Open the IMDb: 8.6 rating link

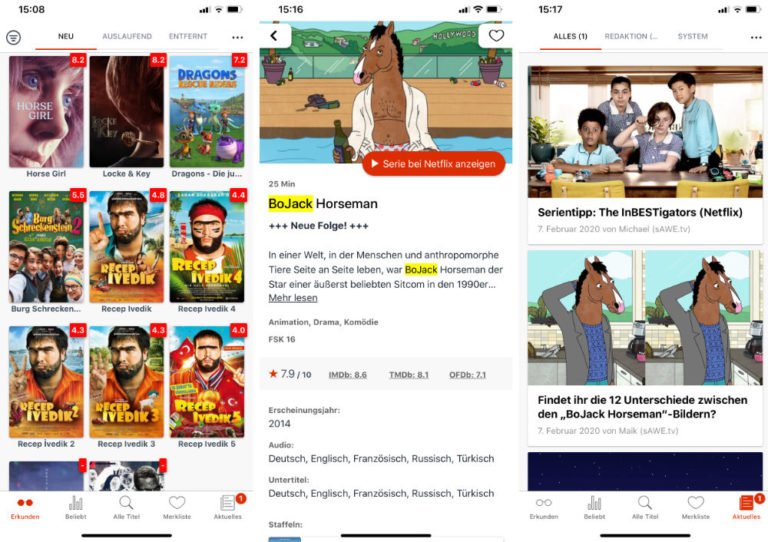347,375
